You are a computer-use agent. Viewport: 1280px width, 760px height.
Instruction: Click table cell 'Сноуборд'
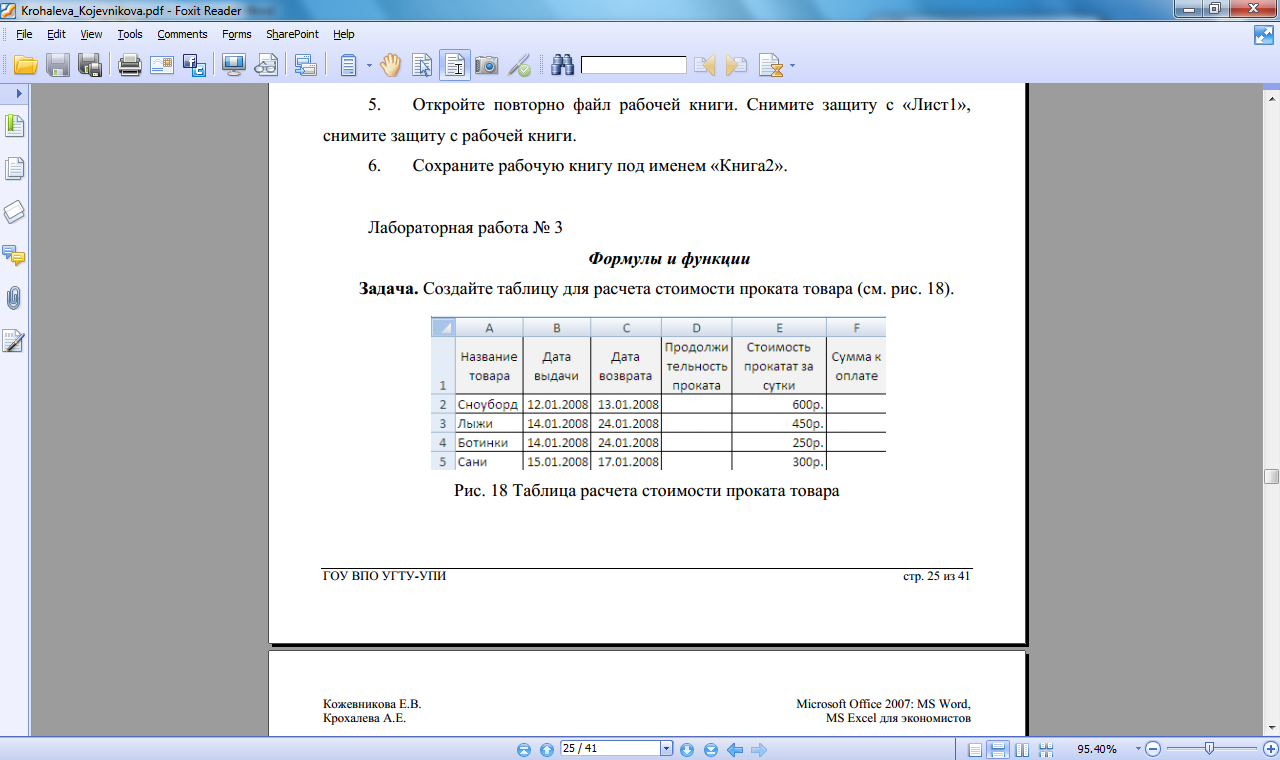pos(488,404)
